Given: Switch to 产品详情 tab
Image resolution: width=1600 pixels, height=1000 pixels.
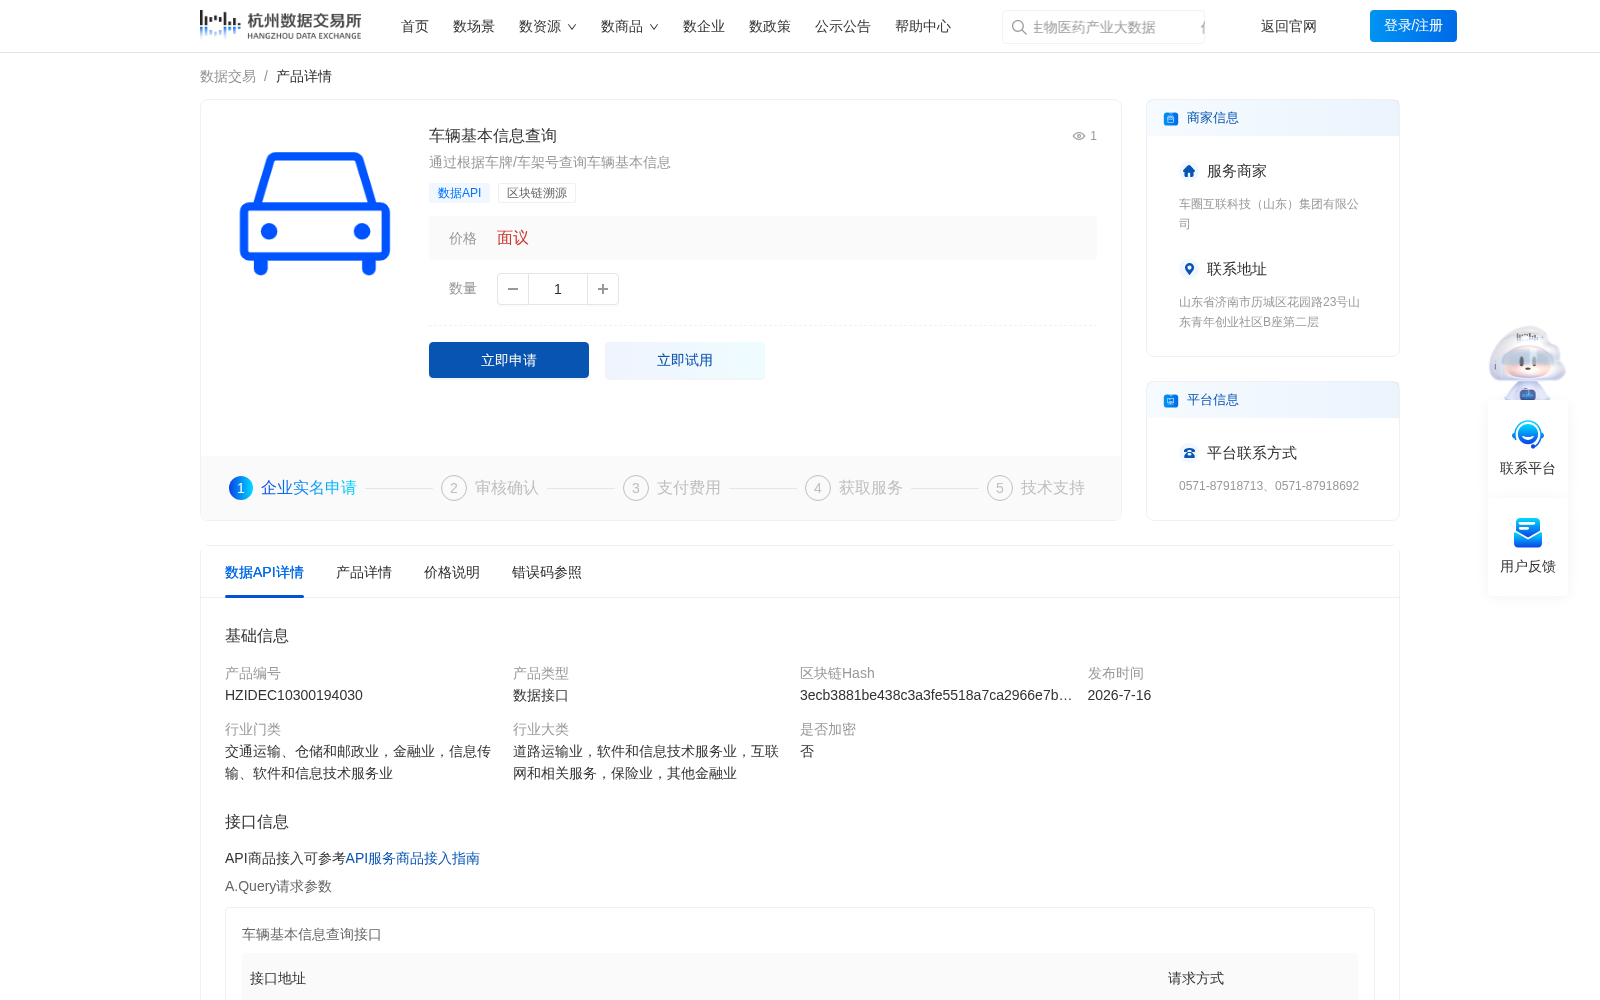Looking at the screenshot, I should pyautogui.click(x=364, y=572).
